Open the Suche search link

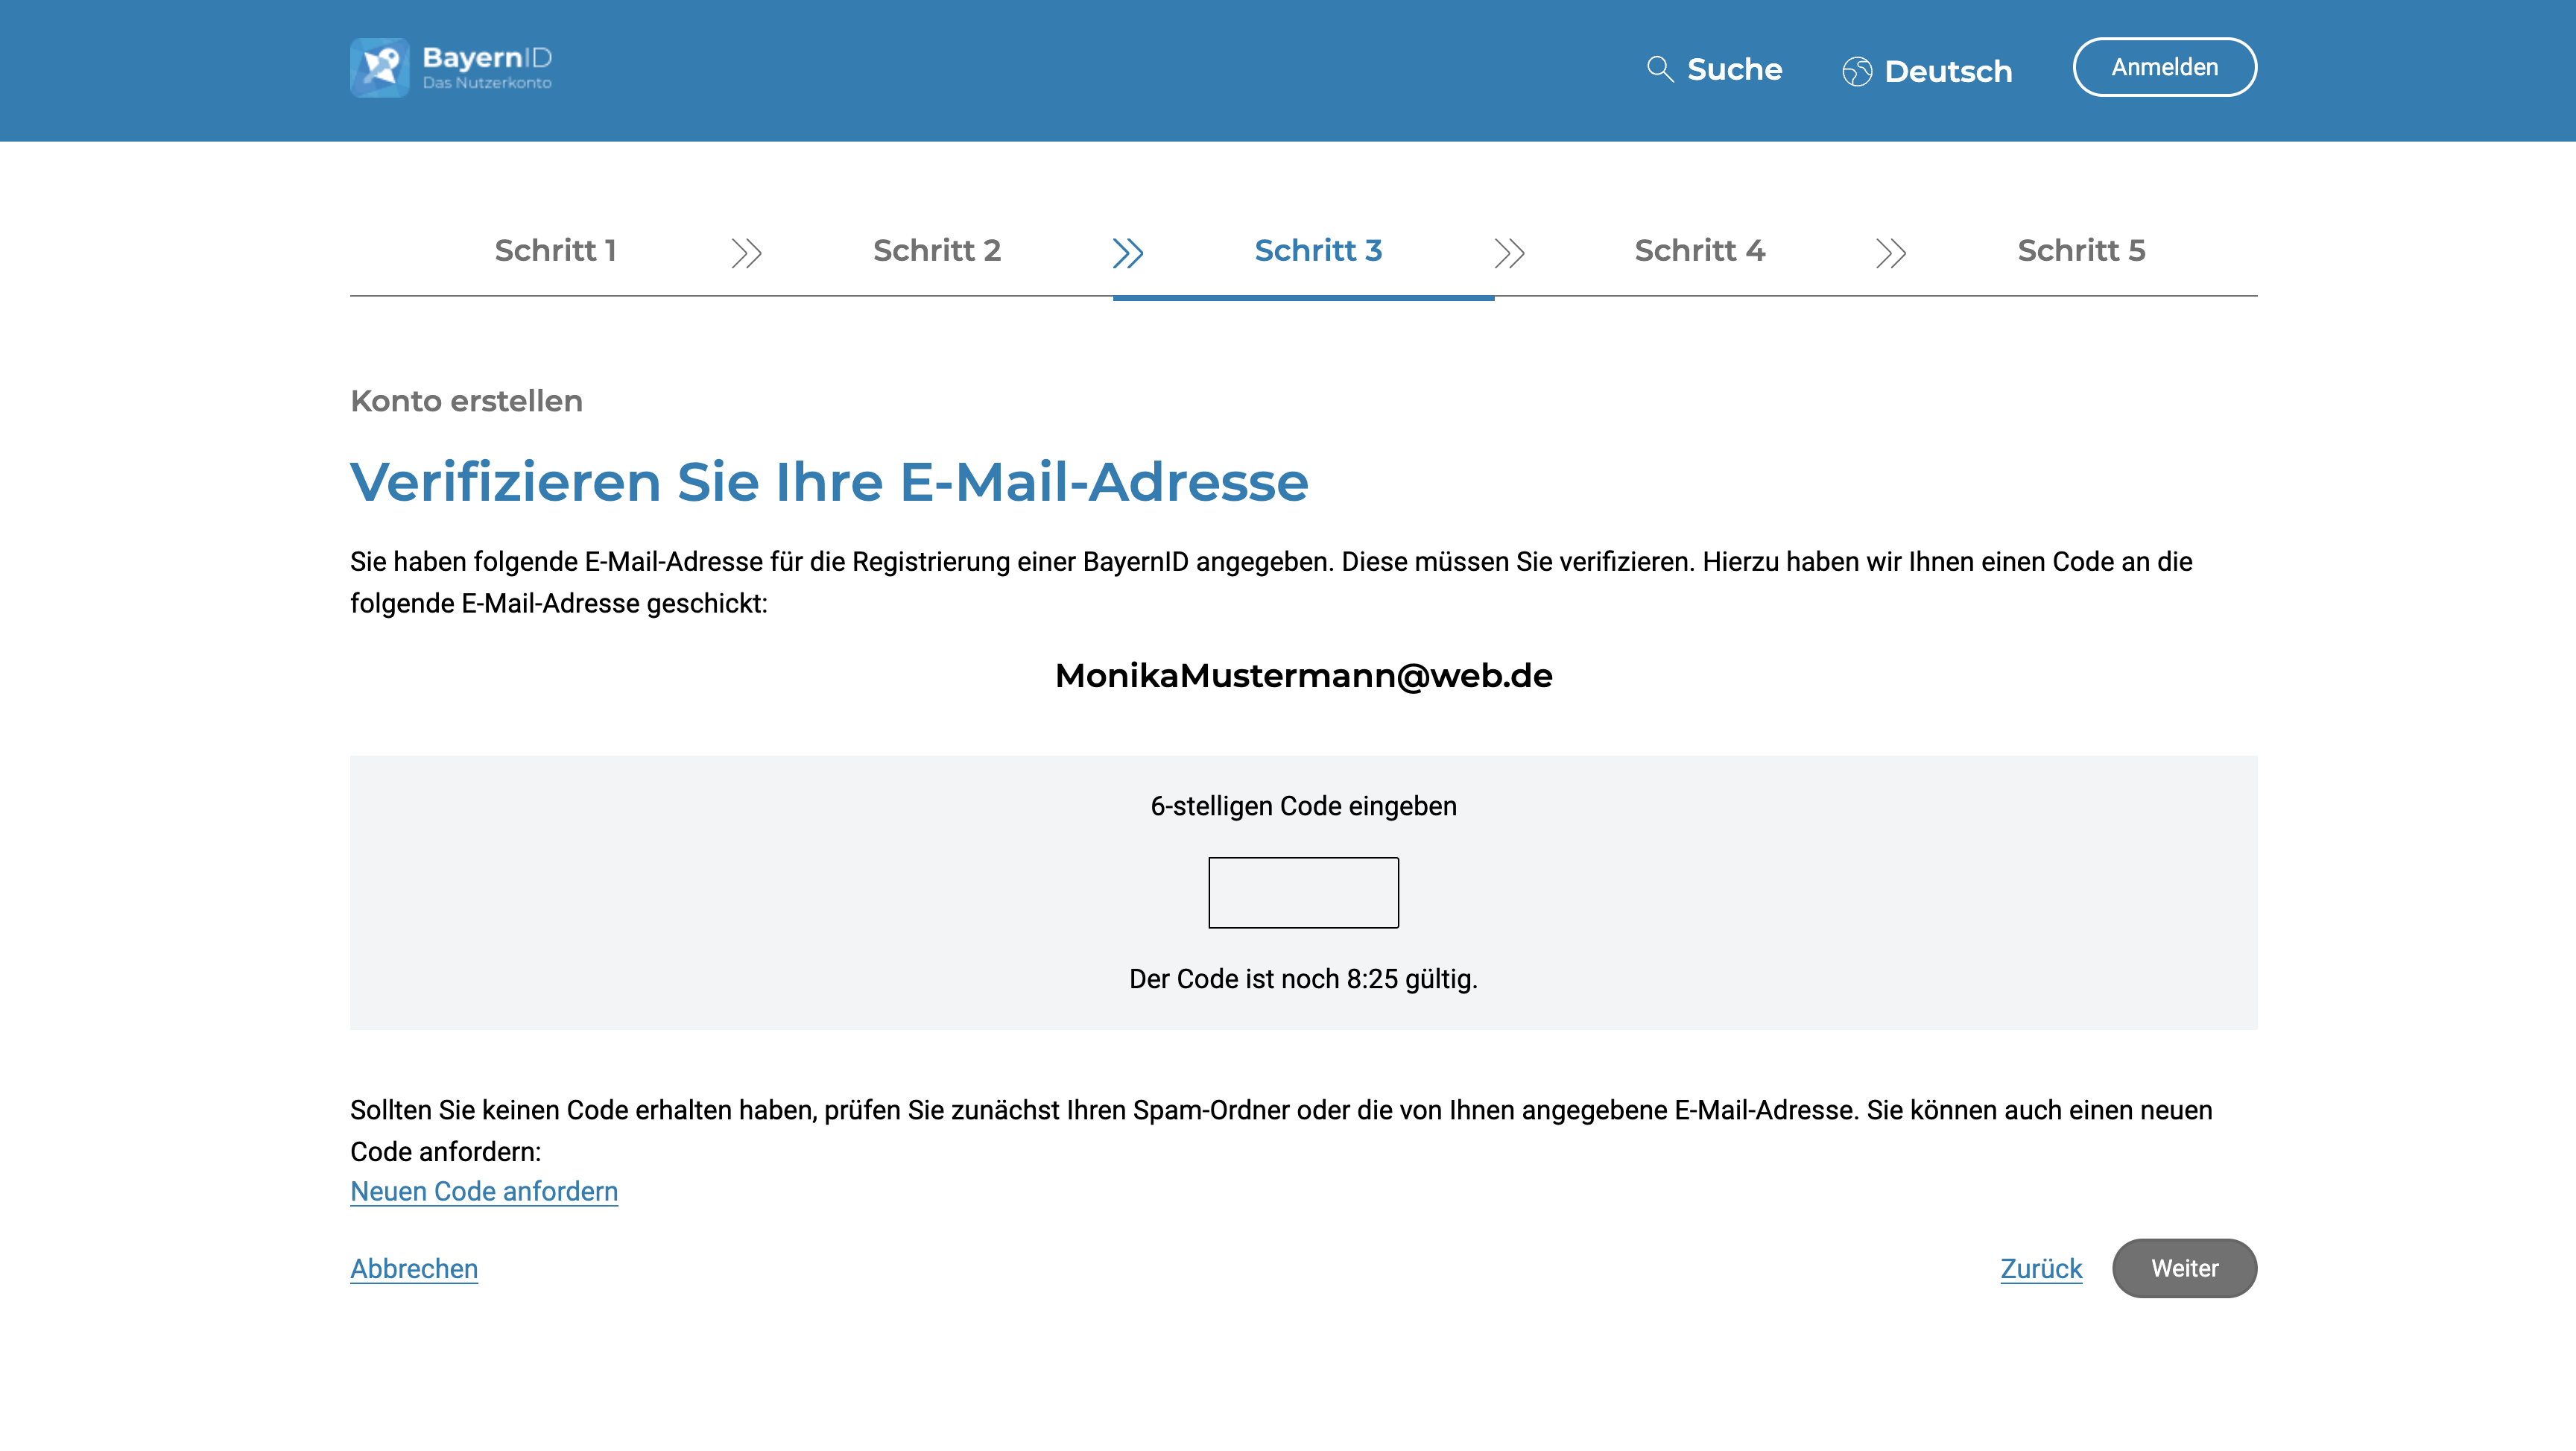click(x=1714, y=69)
